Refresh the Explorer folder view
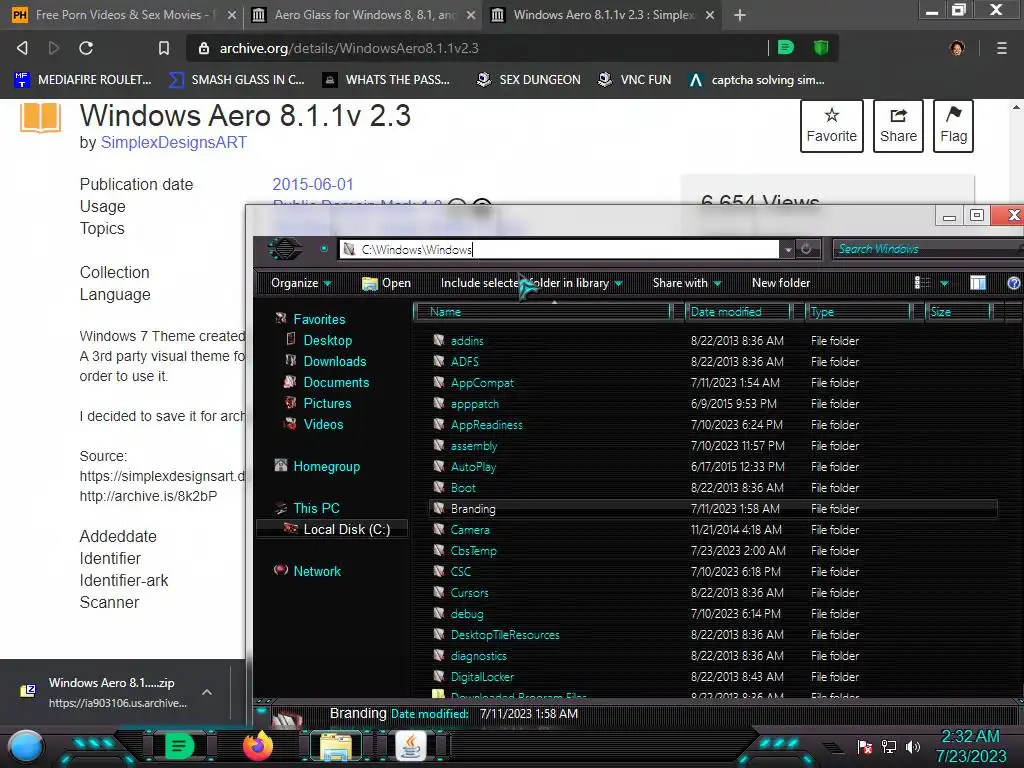The width and height of the screenshot is (1024, 768). pyautogui.click(x=807, y=249)
